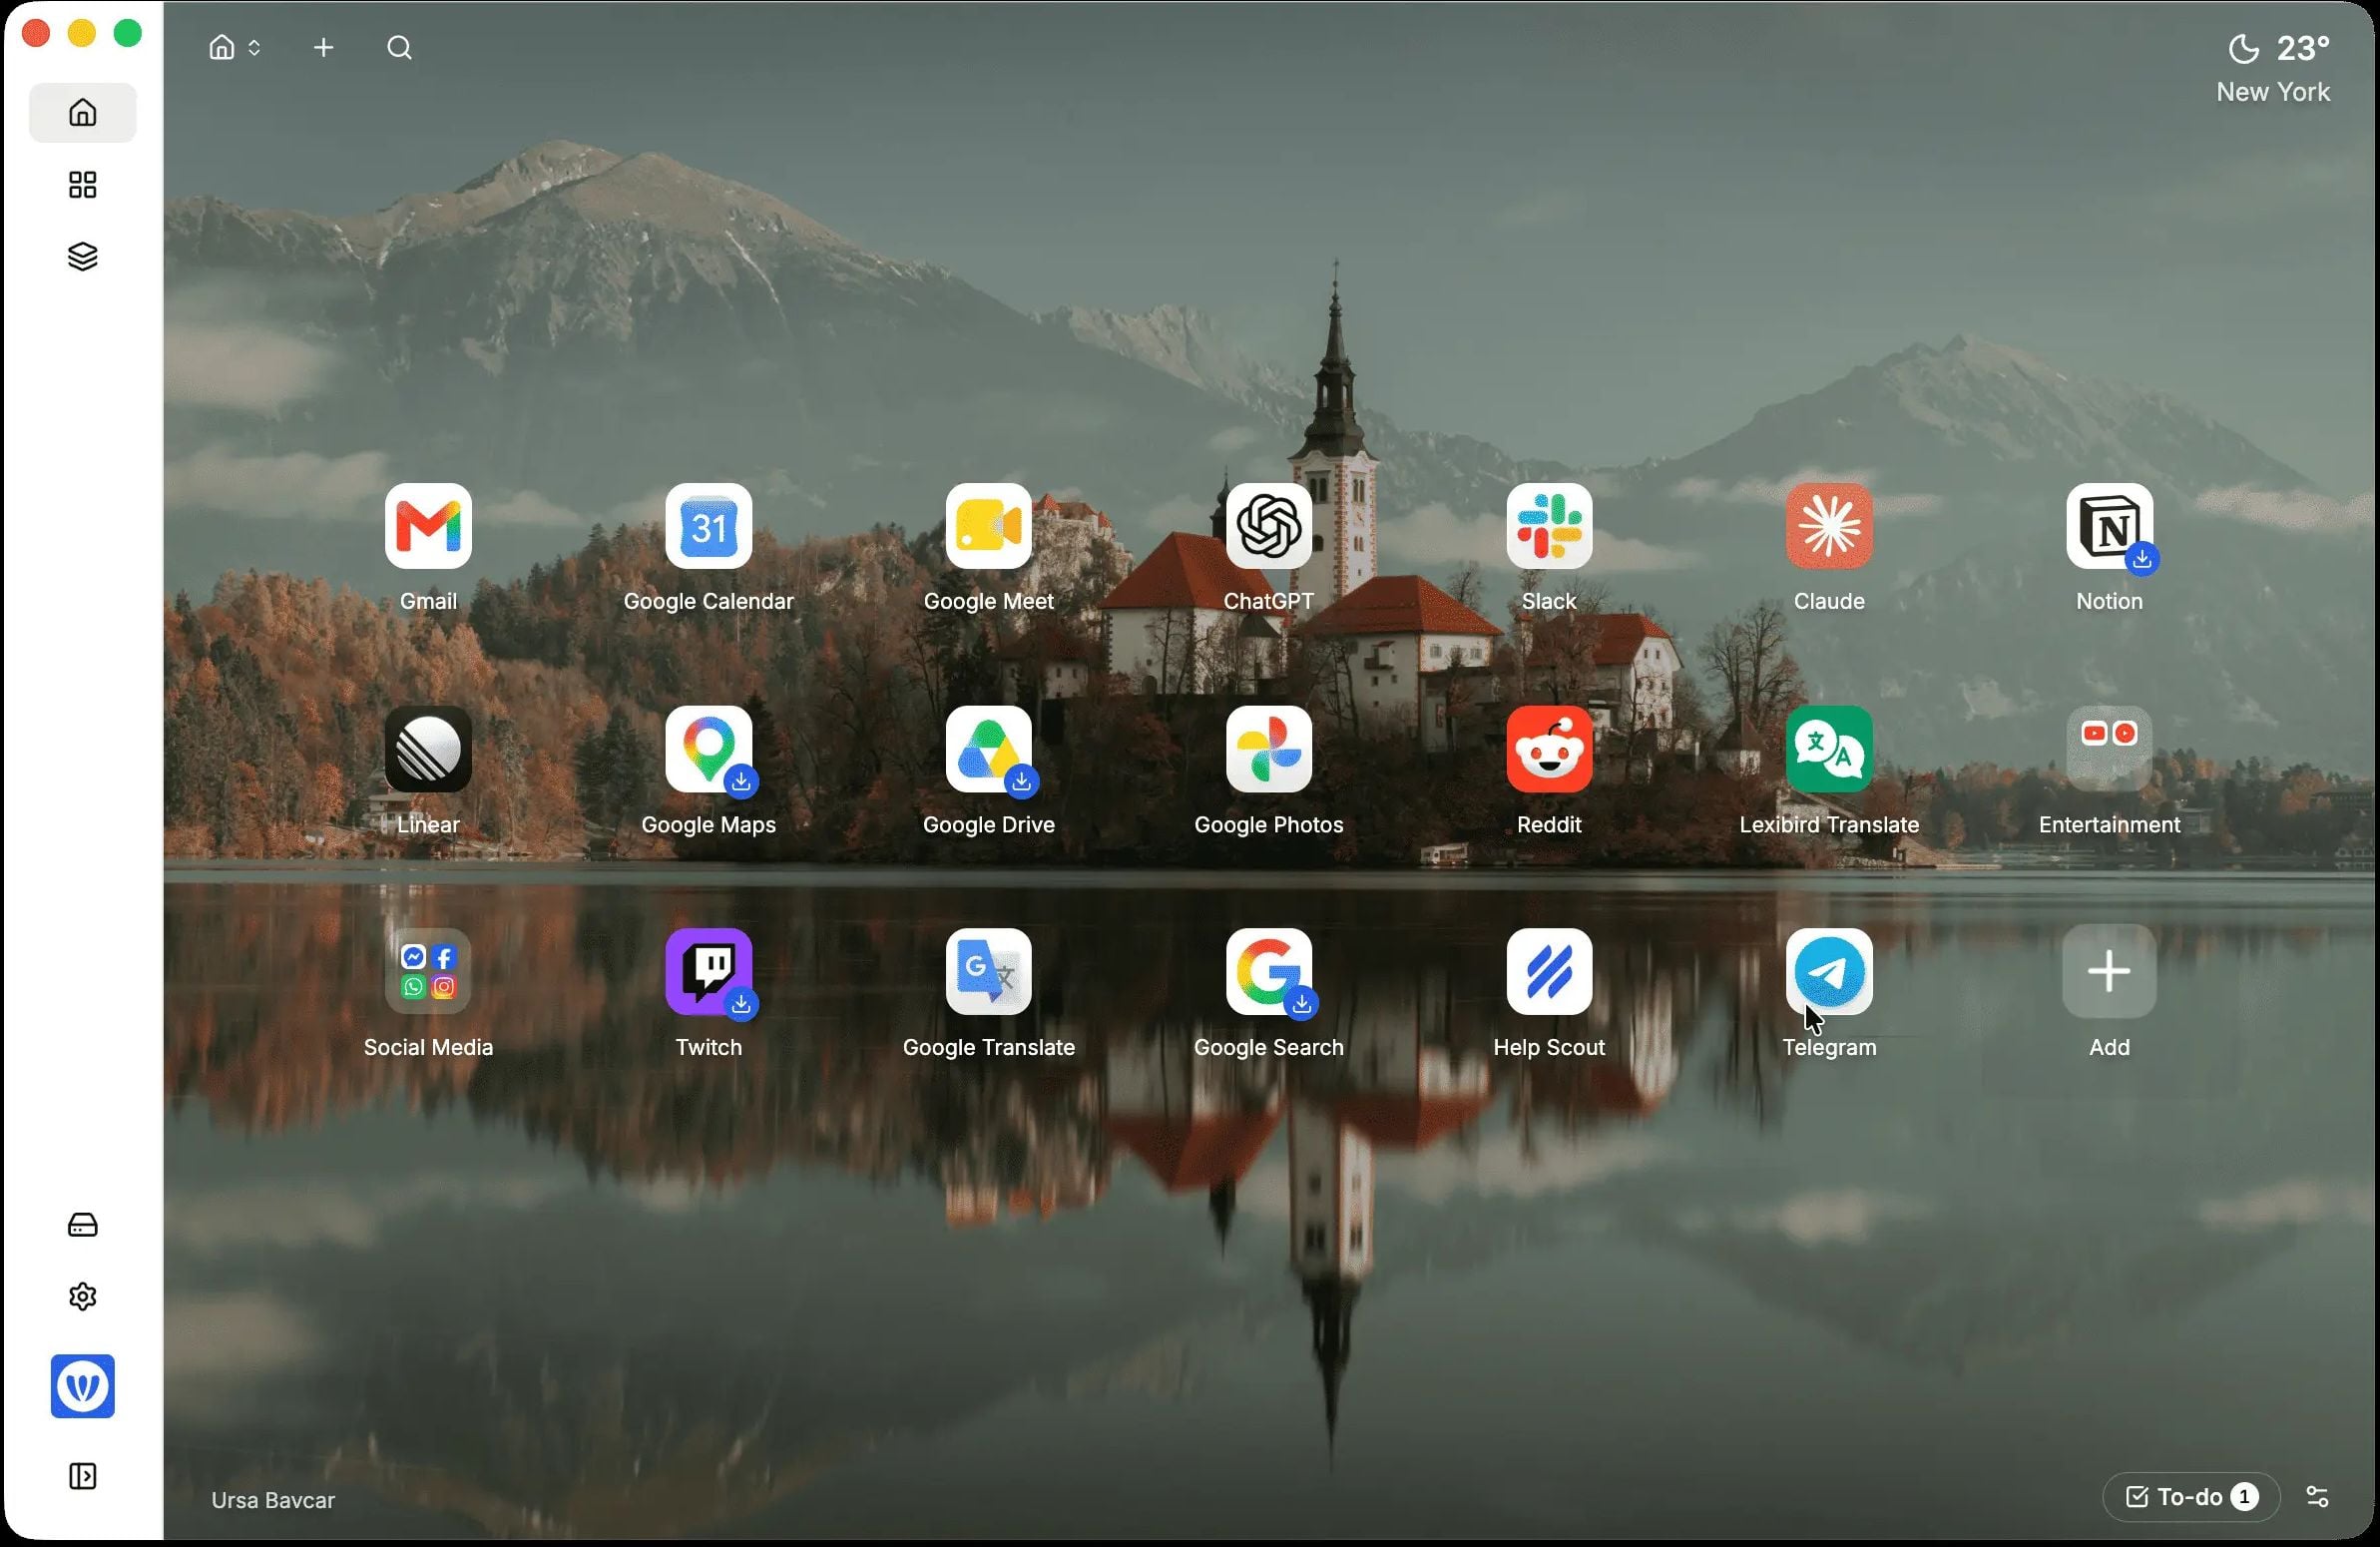The height and width of the screenshot is (1547, 2380).
Task: Open the Gmail app
Action: (x=428, y=526)
